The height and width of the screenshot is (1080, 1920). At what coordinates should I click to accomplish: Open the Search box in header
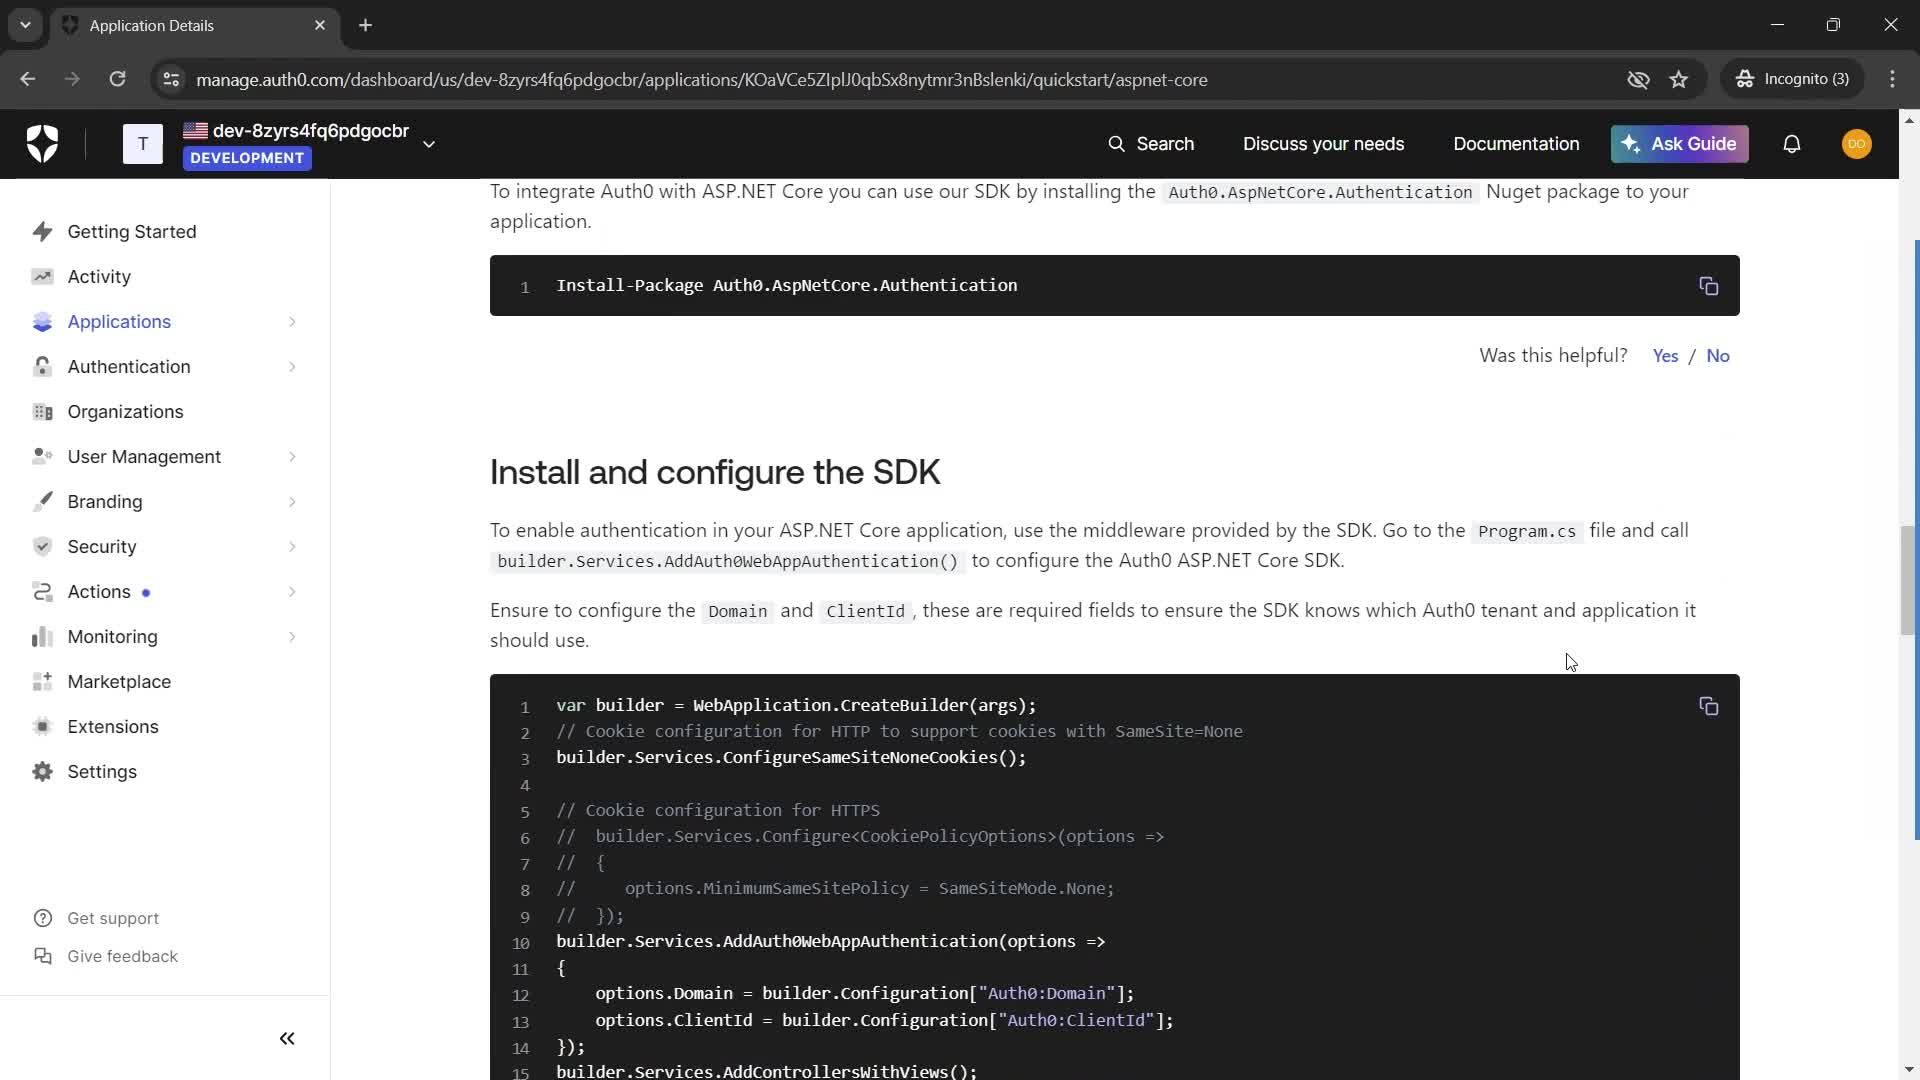click(x=1151, y=144)
